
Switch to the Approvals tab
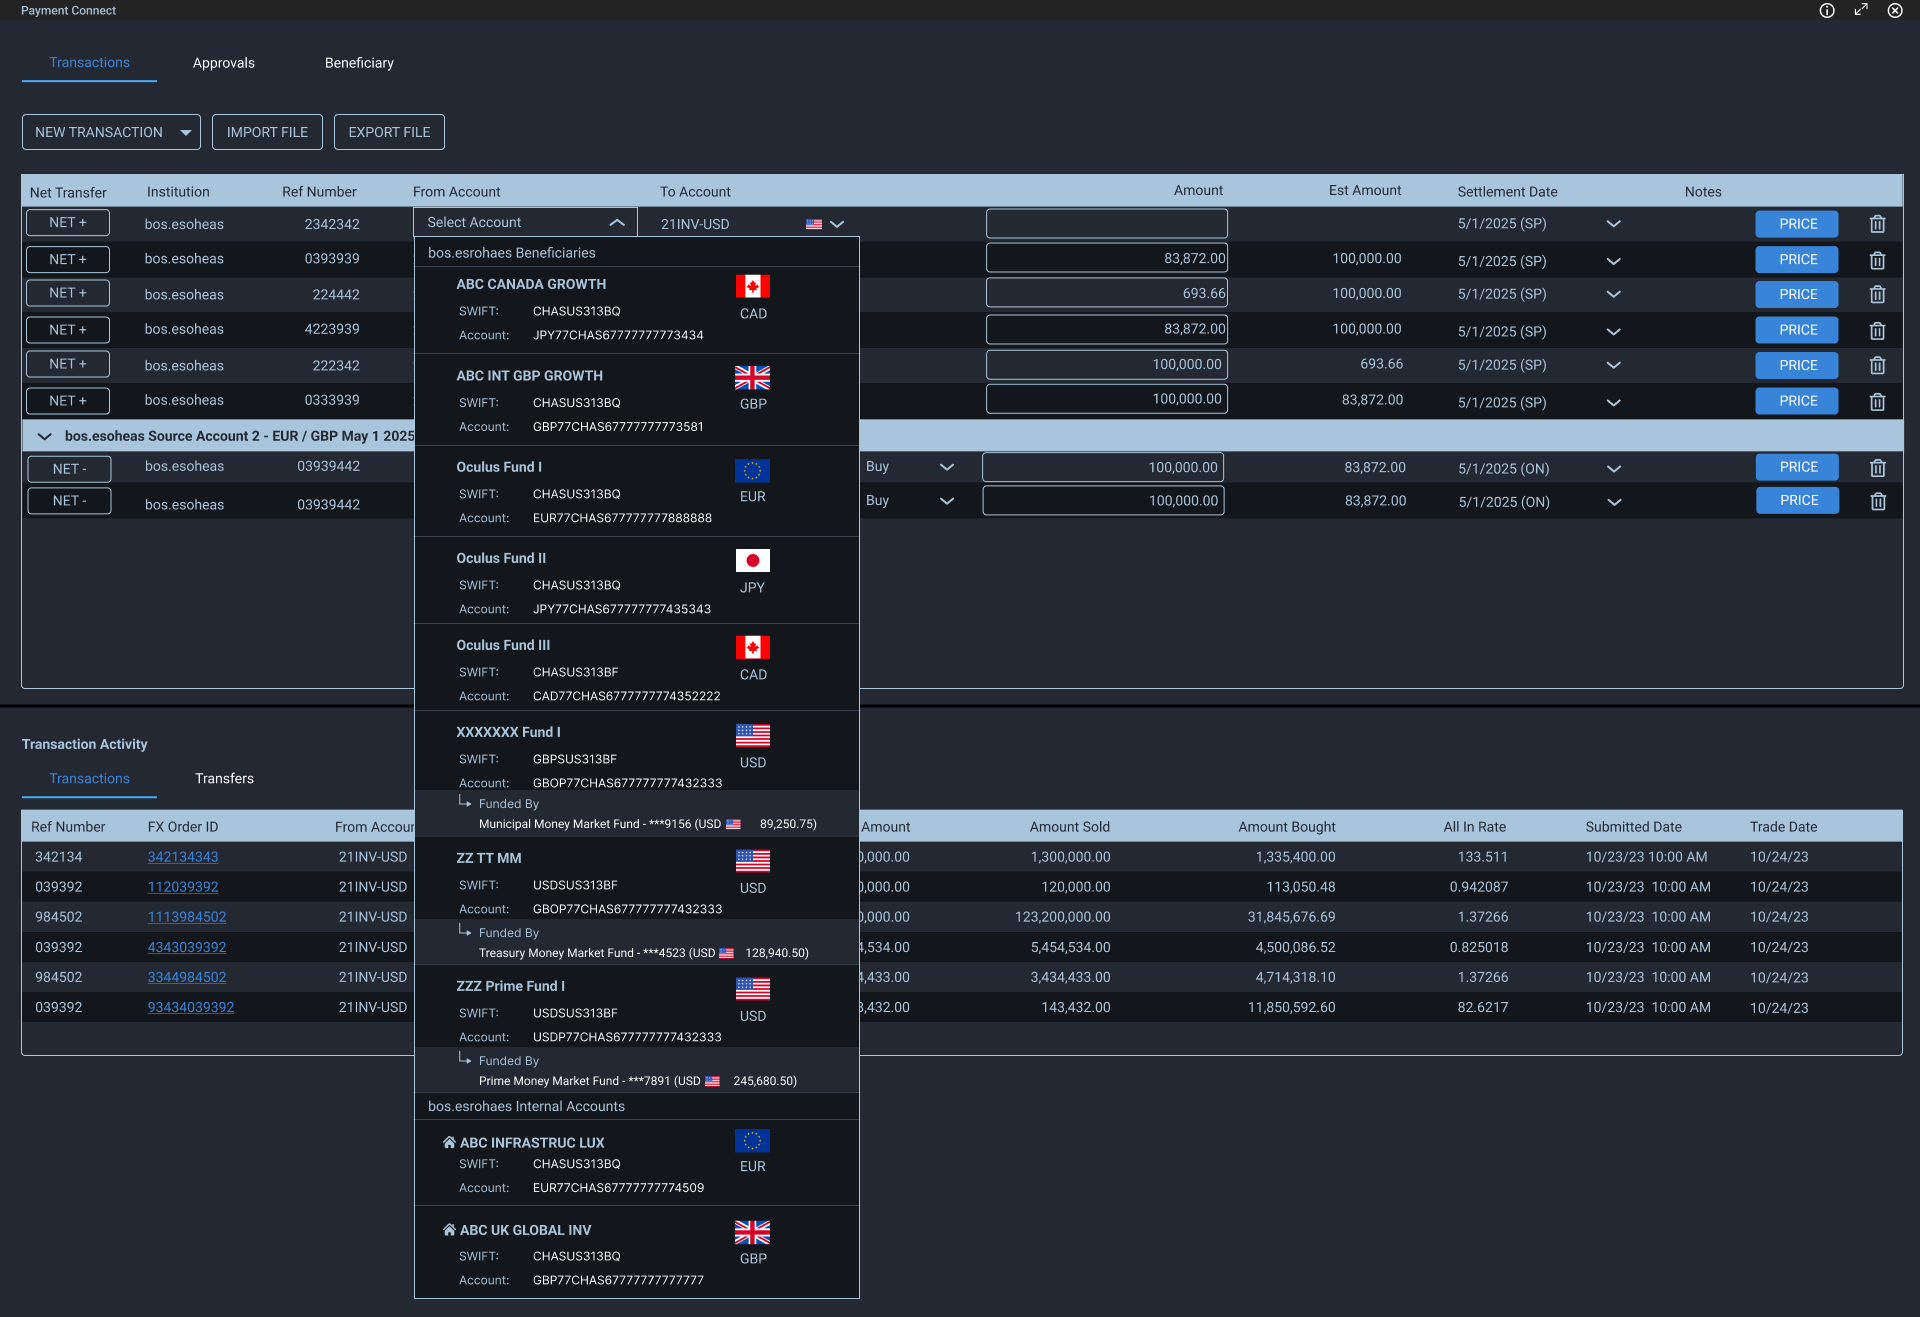click(223, 62)
